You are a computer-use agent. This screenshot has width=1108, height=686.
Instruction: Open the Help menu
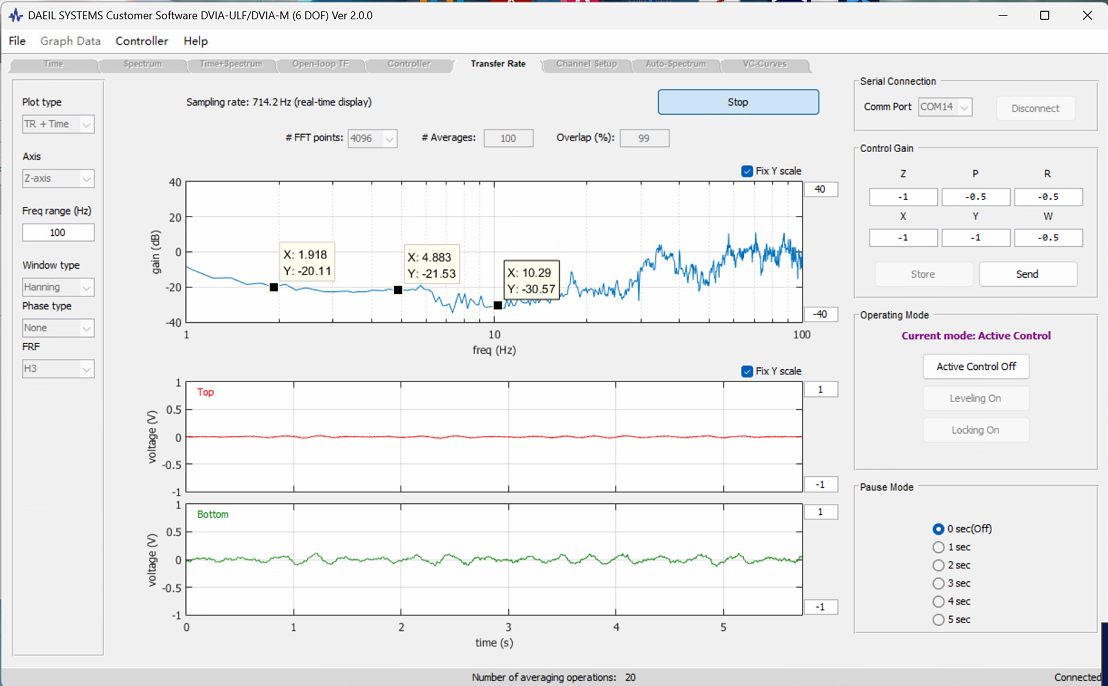196,41
